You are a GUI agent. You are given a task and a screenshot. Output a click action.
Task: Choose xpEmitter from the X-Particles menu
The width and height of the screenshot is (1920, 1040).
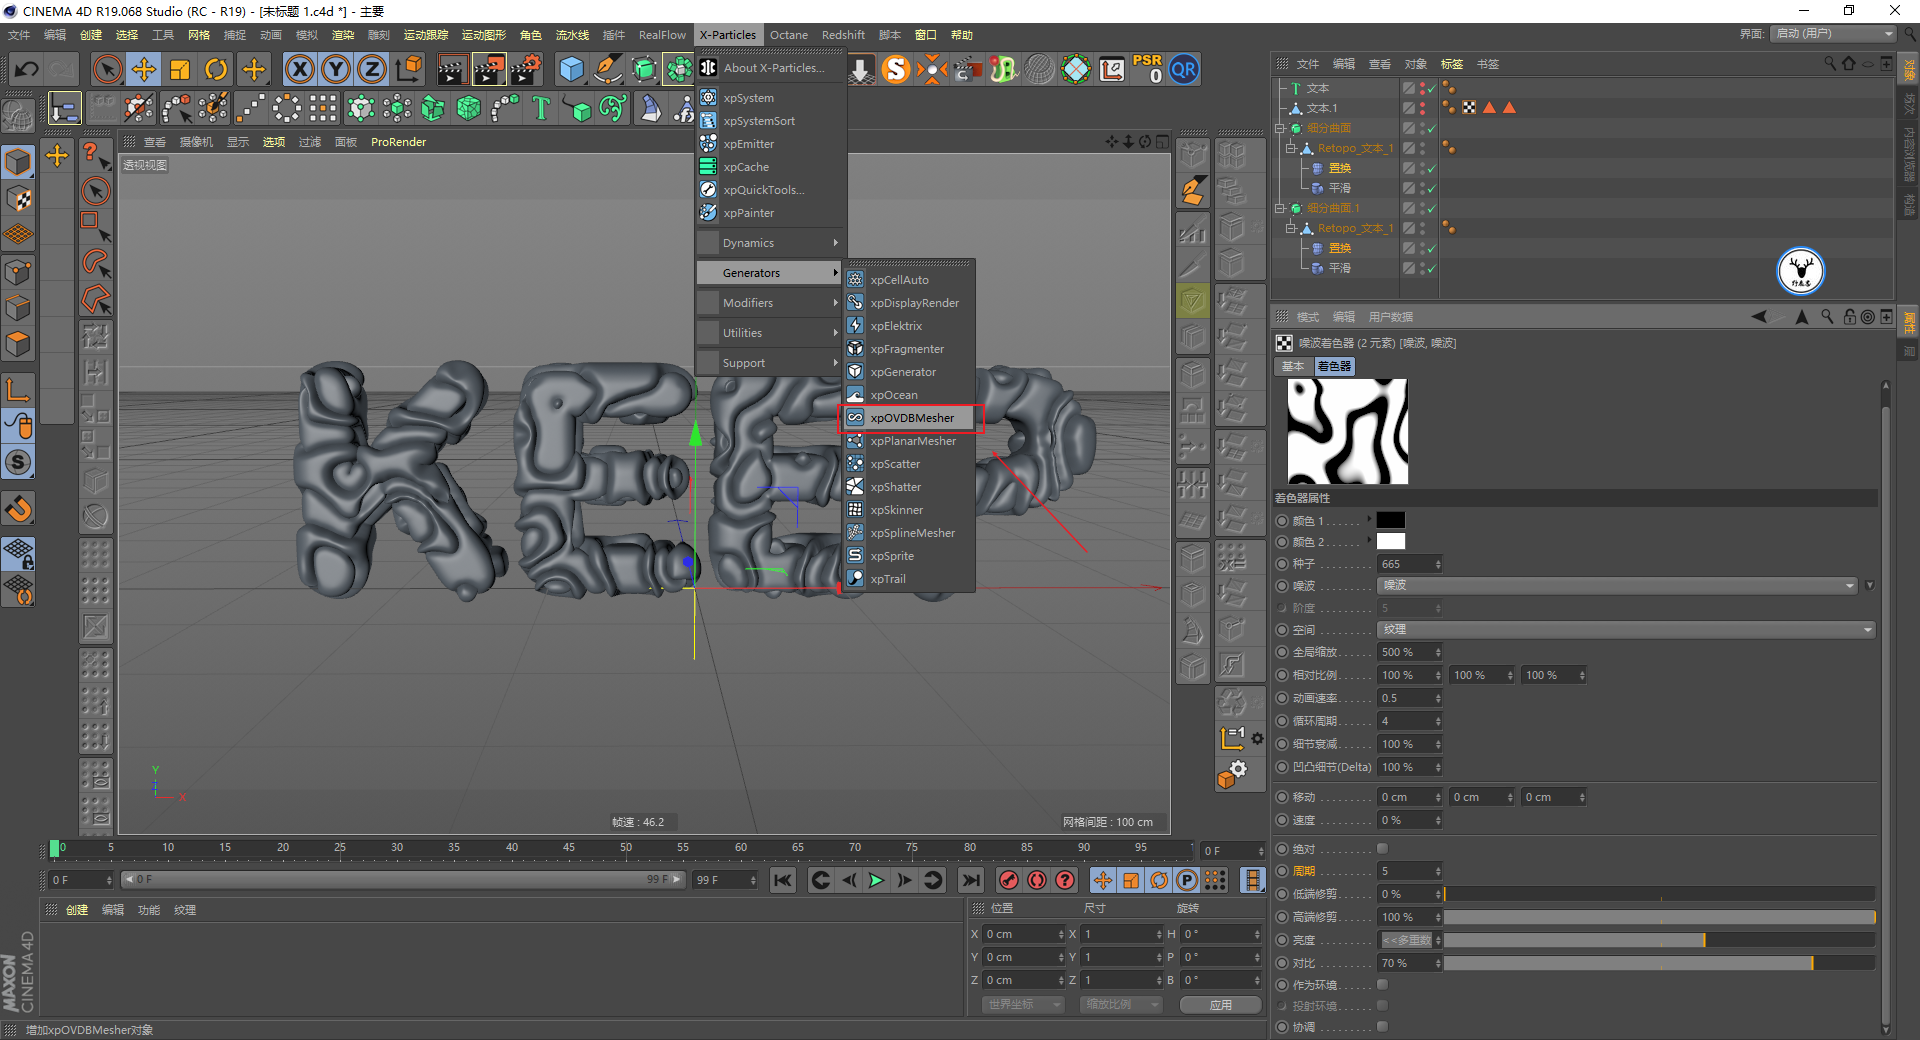coord(749,144)
